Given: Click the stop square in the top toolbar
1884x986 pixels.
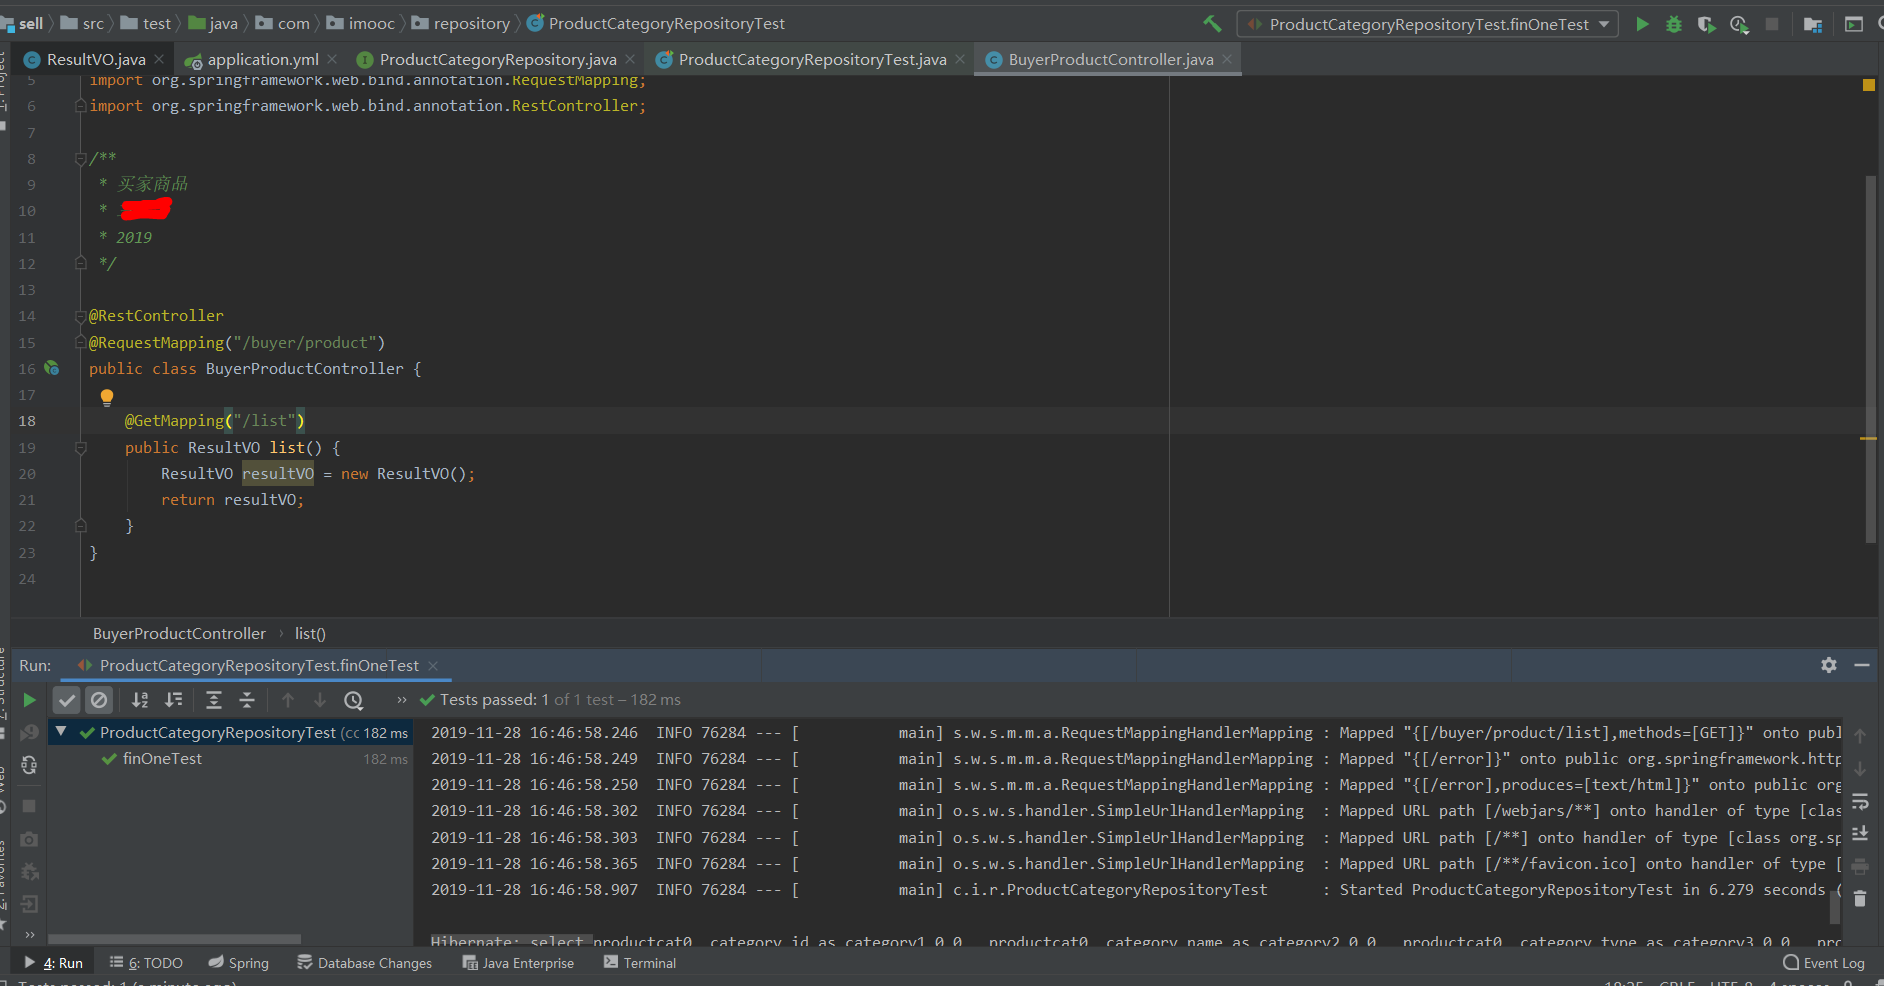Looking at the screenshot, I should [1772, 24].
